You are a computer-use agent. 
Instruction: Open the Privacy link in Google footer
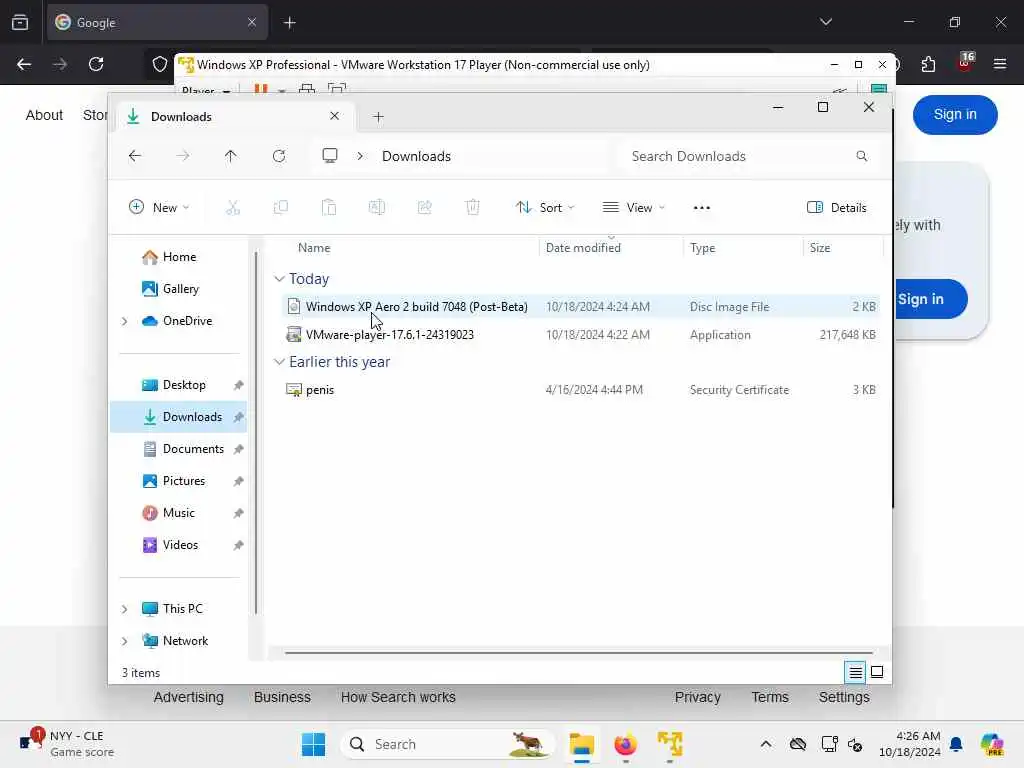[x=697, y=697]
